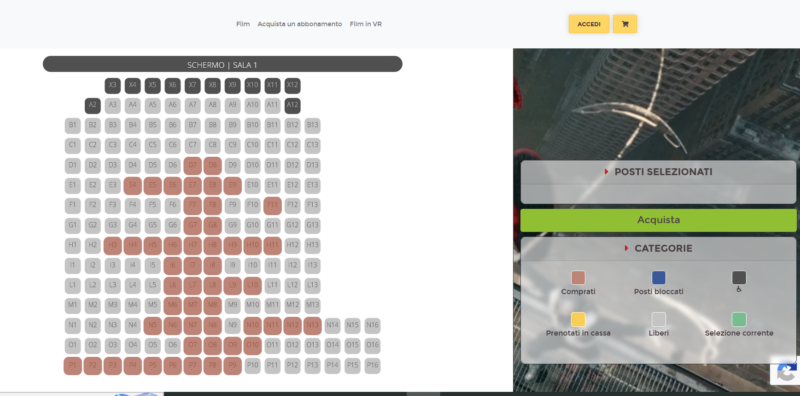Screen dimensions: 800x396
Task: Select free seat D9
Action: [x=232, y=166]
